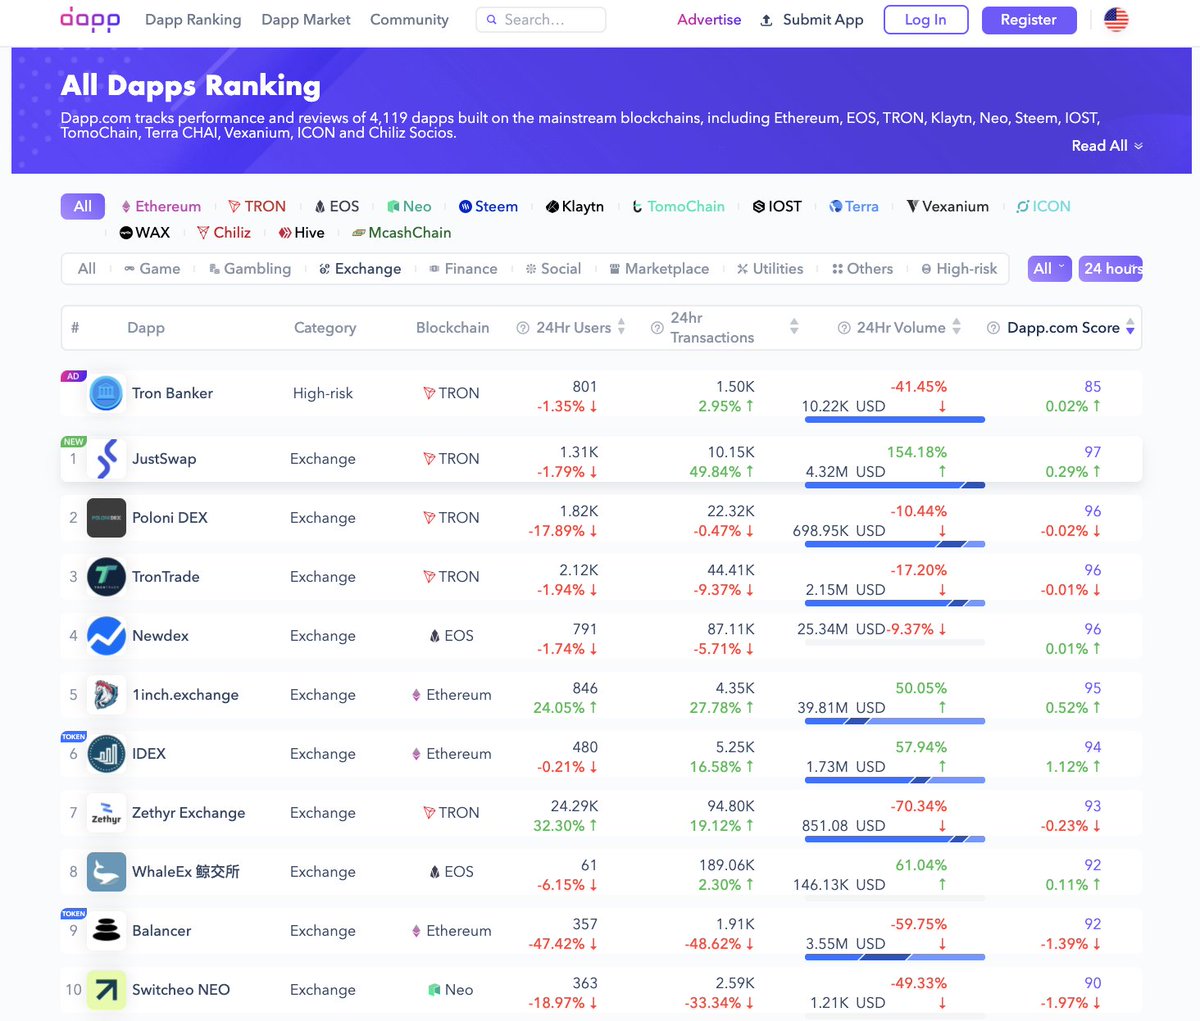The image size is (1200, 1021).
Task: Focus the Search input field
Action: (541, 19)
